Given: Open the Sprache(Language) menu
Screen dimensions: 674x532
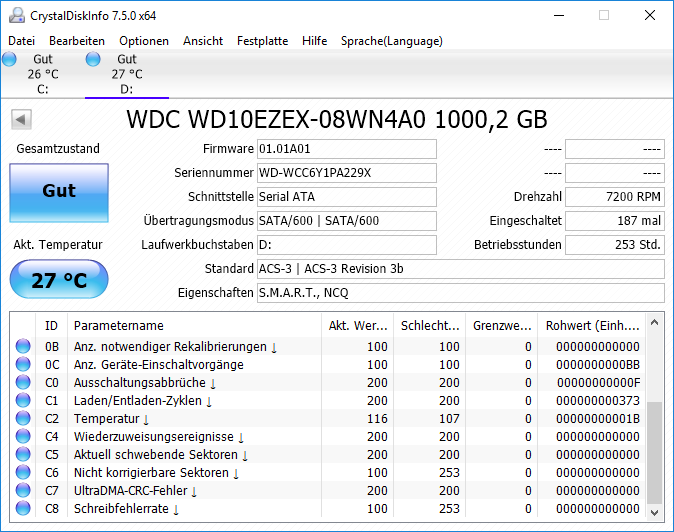Looking at the screenshot, I should 392,41.
